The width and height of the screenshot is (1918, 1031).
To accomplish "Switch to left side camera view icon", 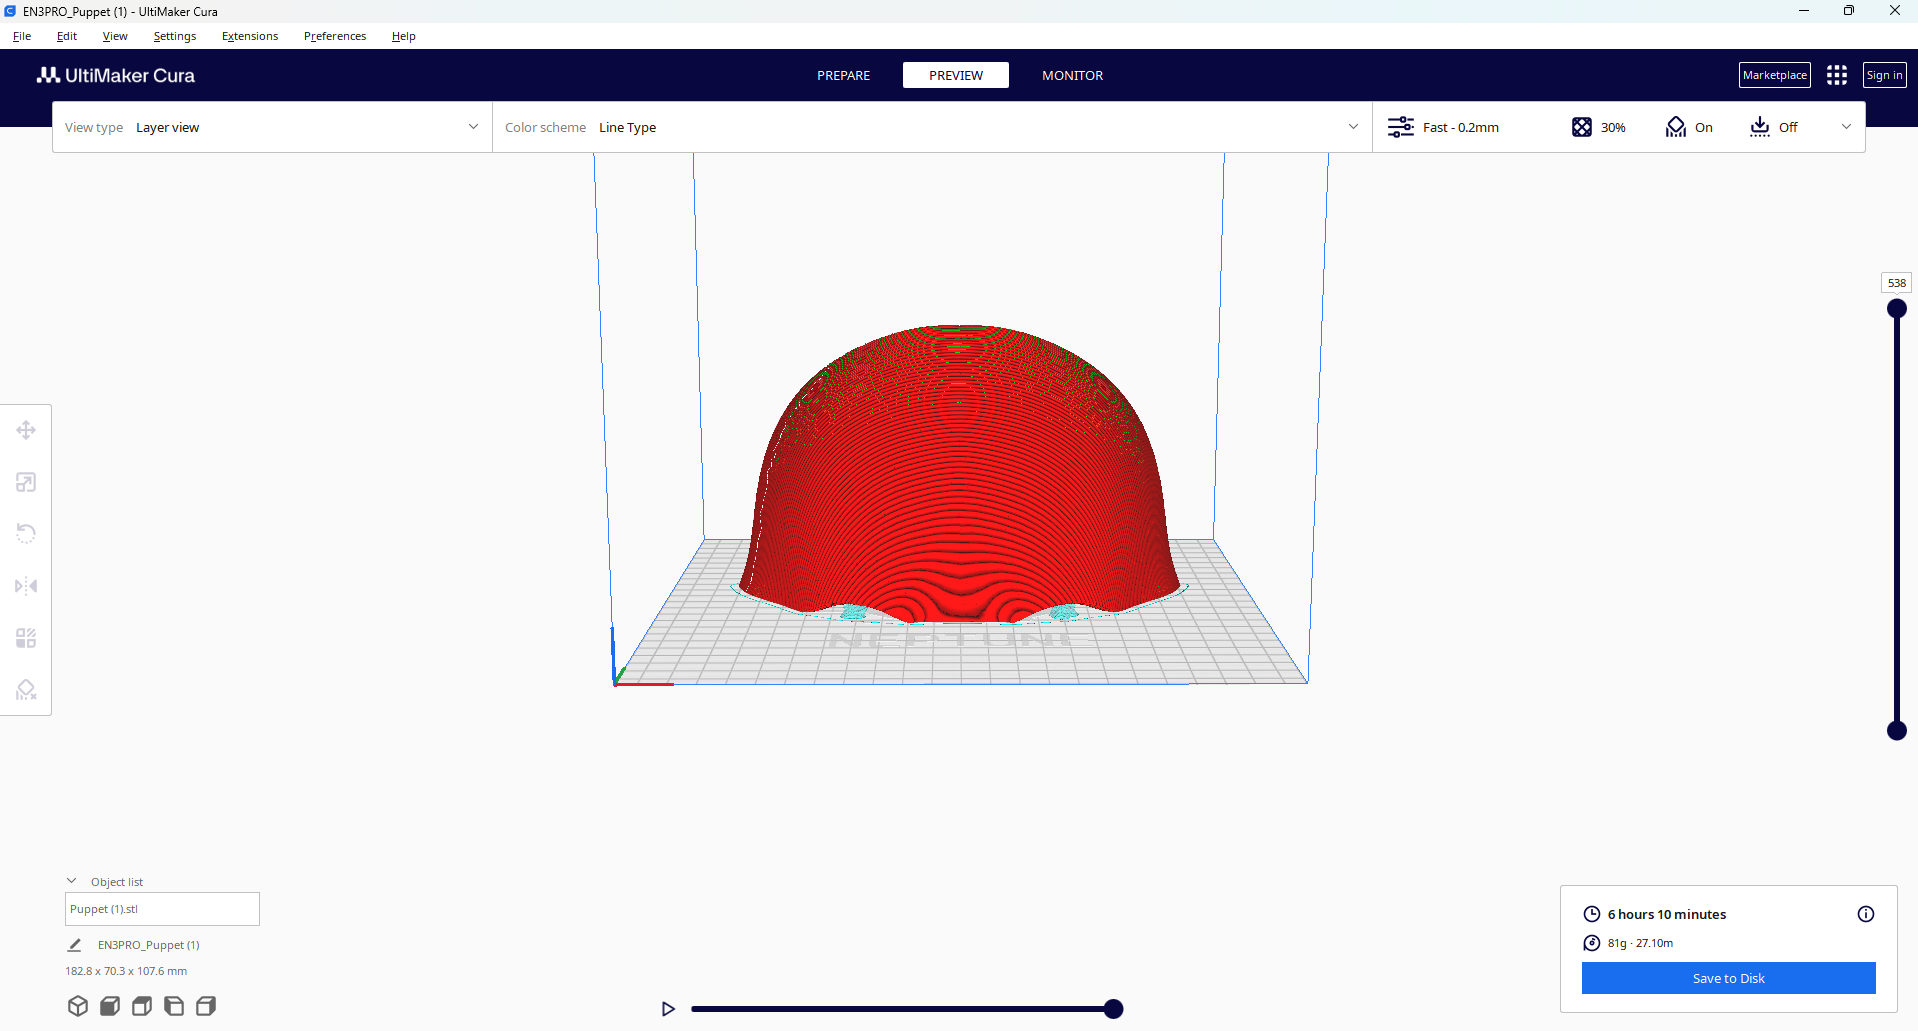I will pos(174,1006).
